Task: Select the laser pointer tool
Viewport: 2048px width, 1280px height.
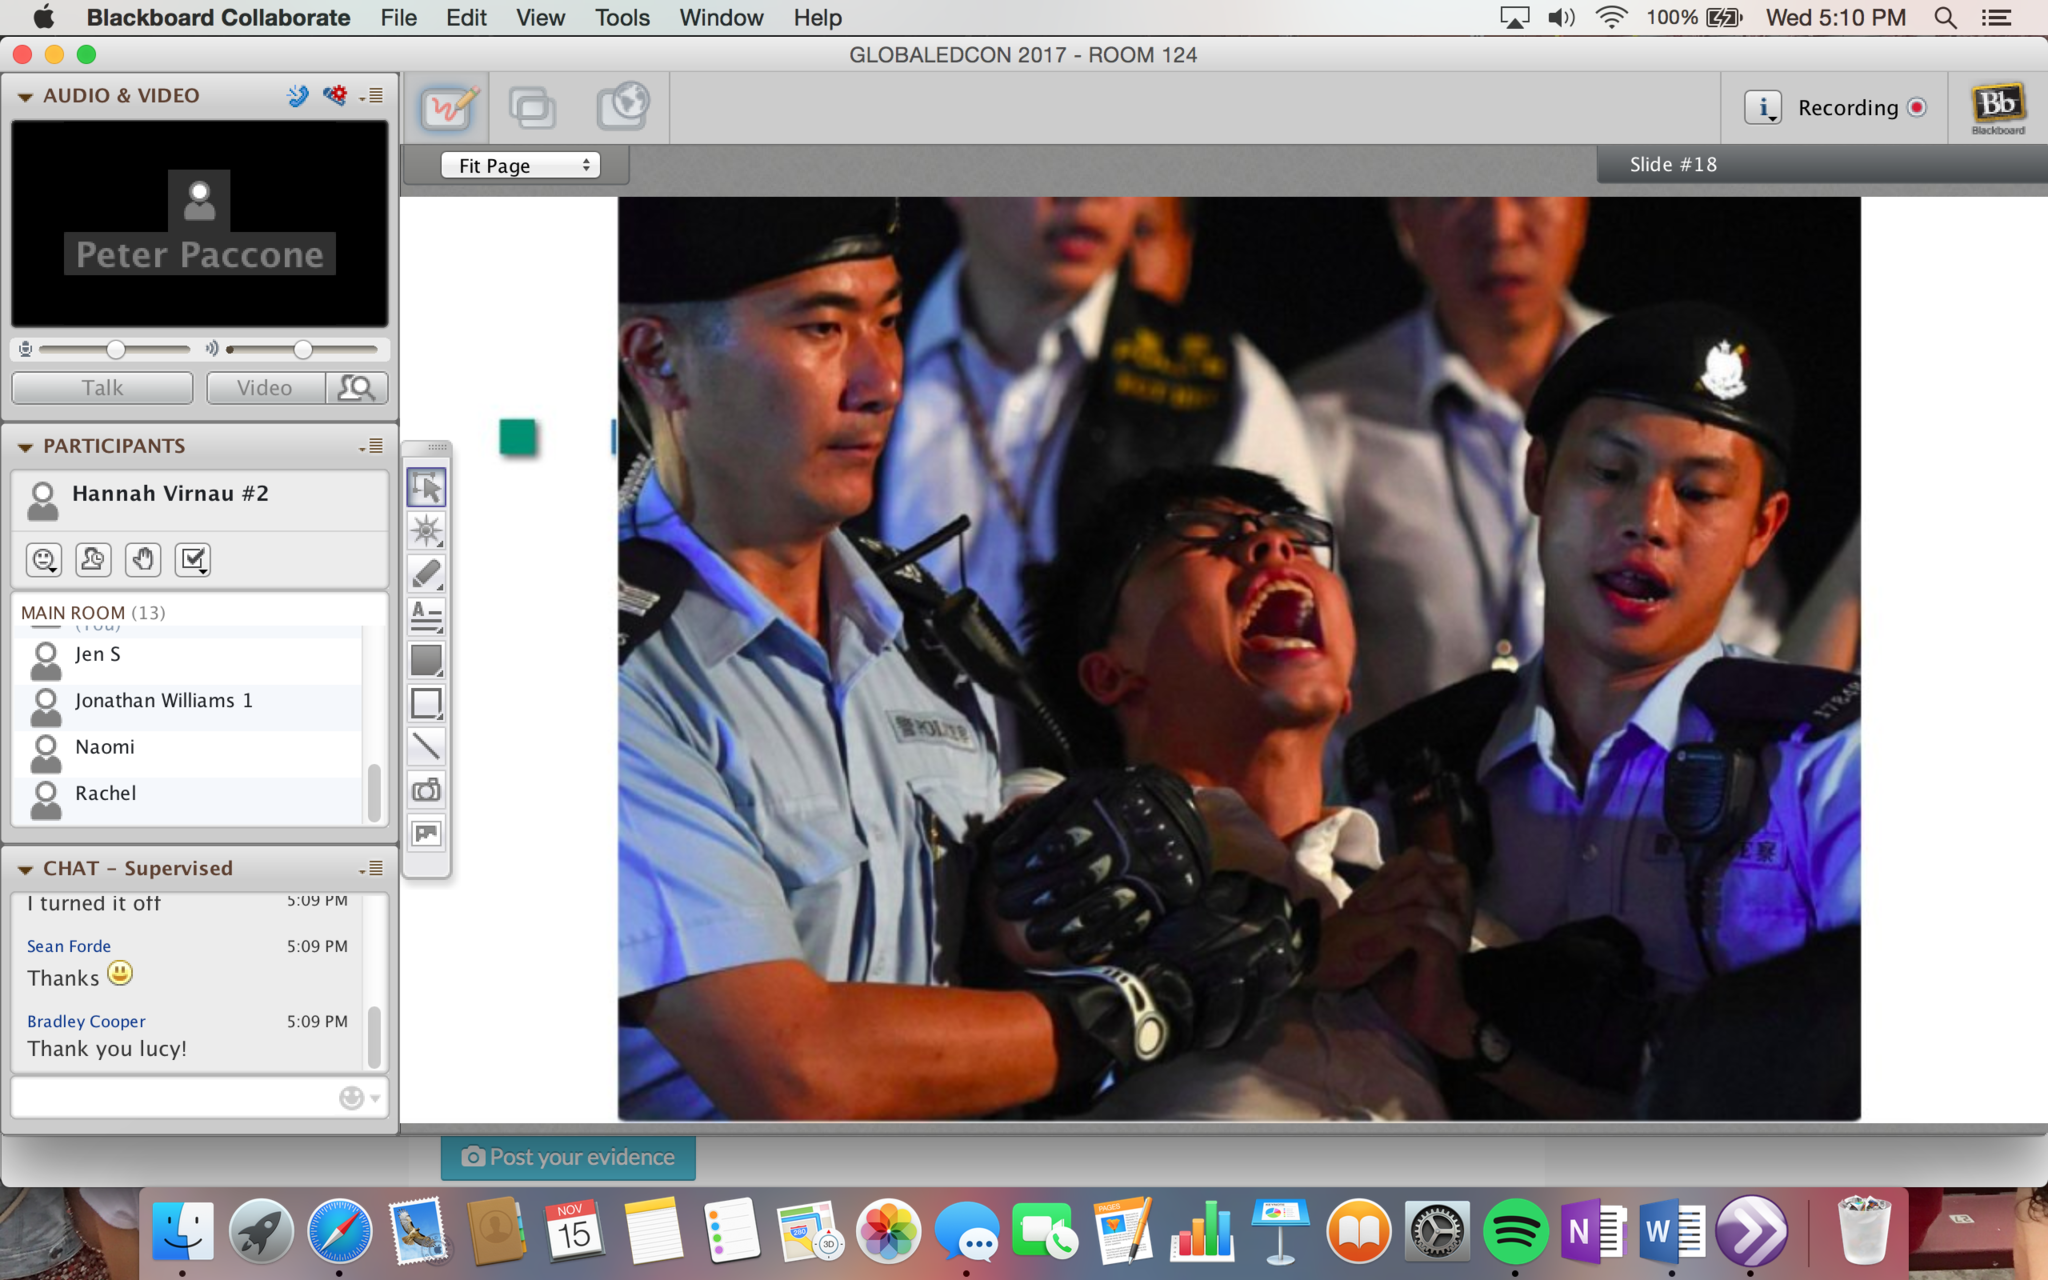Action: [x=427, y=531]
